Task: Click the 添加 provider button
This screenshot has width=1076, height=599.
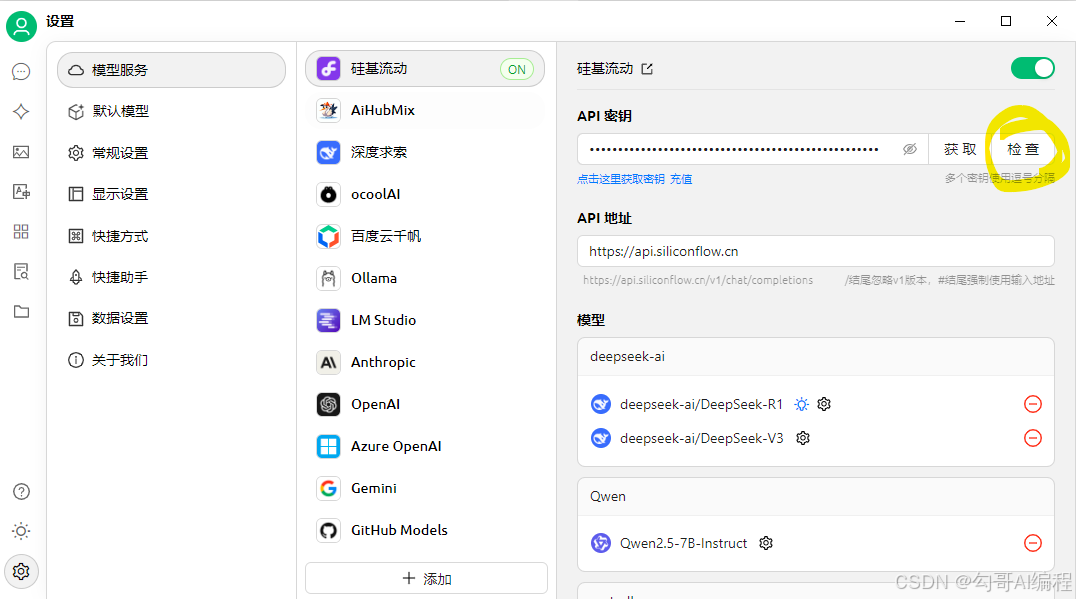Action: 426,578
